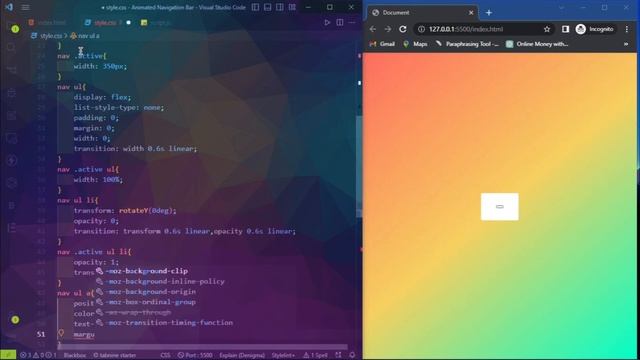
Task: Toggle secondary side bar layout icon
Action: (x=280, y=7)
